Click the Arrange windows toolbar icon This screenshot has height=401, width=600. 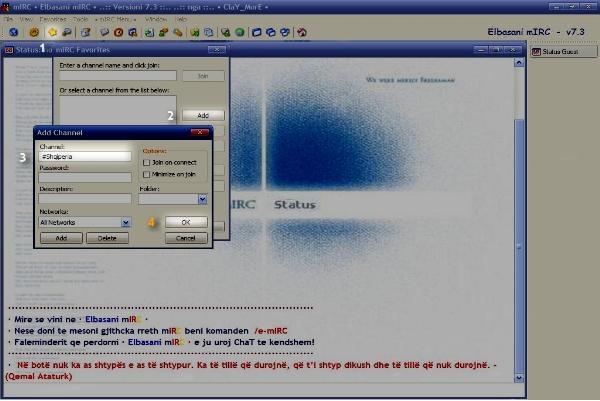pos(285,33)
